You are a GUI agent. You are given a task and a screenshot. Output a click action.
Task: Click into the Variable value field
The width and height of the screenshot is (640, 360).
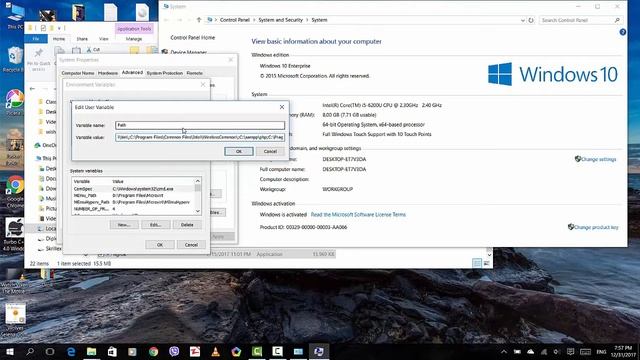coord(200,138)
